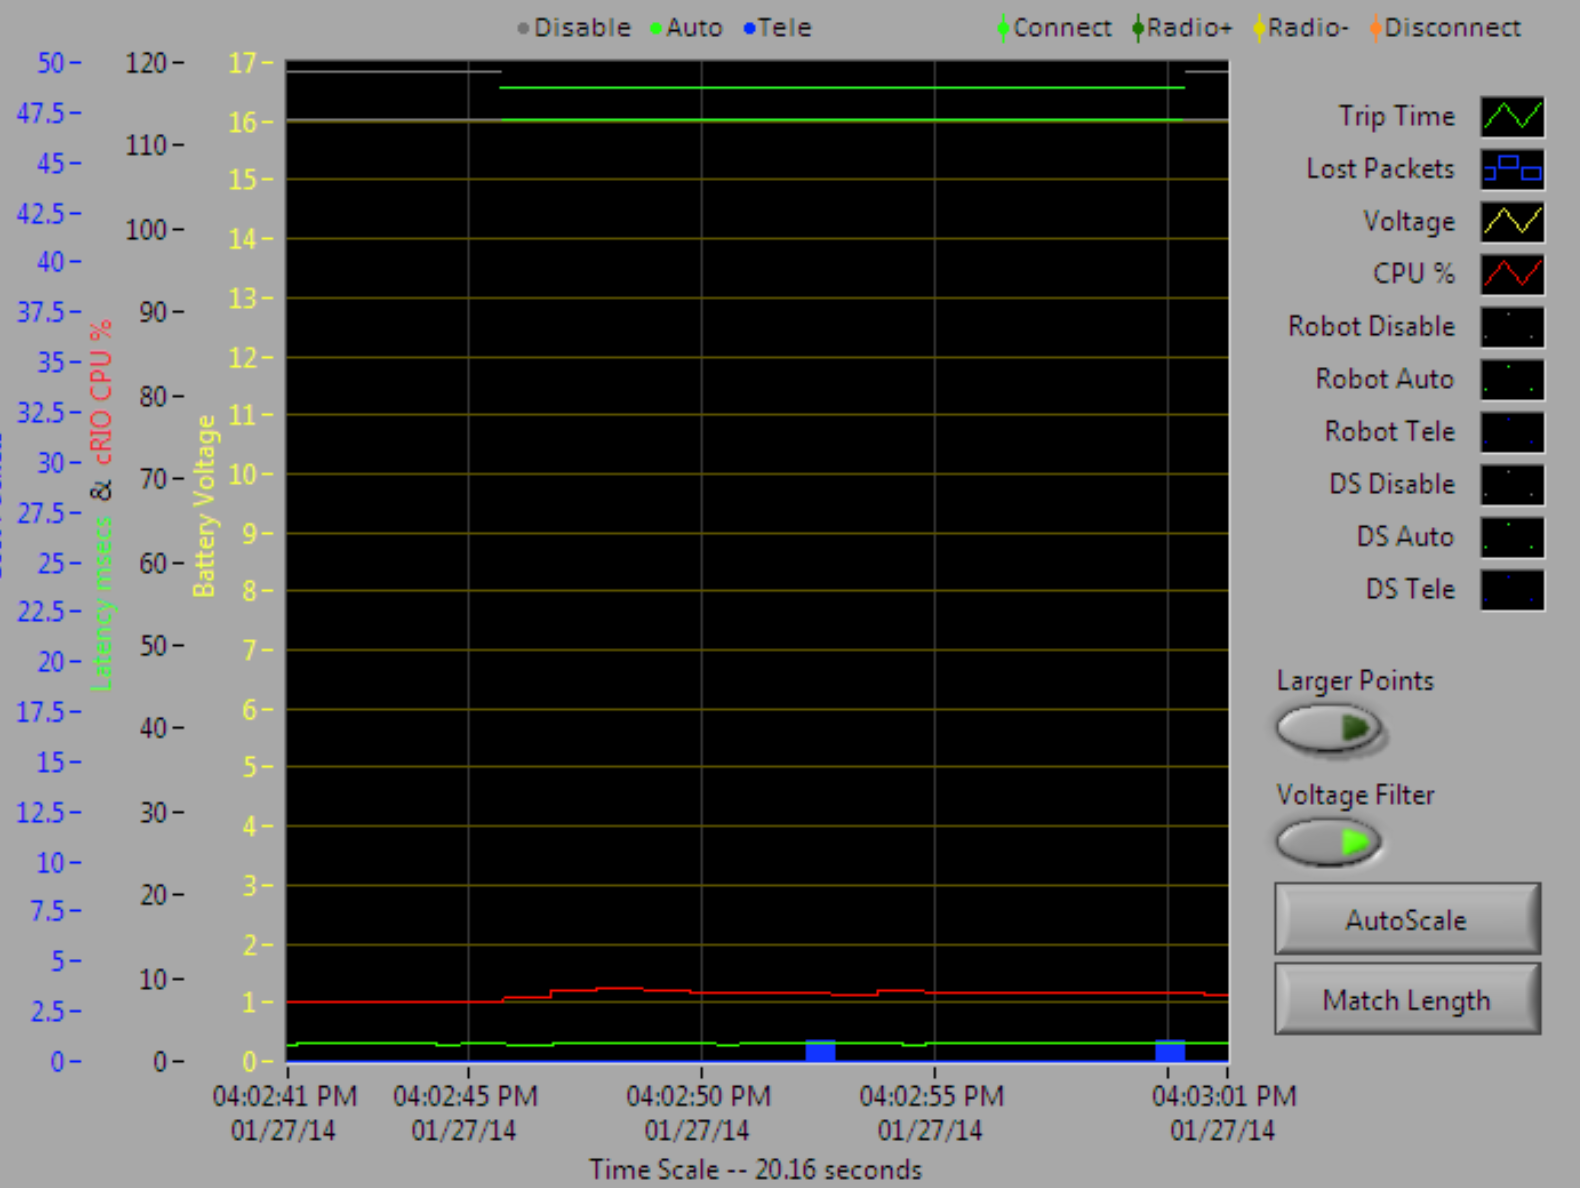
Task: Click the Voltage Filter label
Action: pos(1355,795)
